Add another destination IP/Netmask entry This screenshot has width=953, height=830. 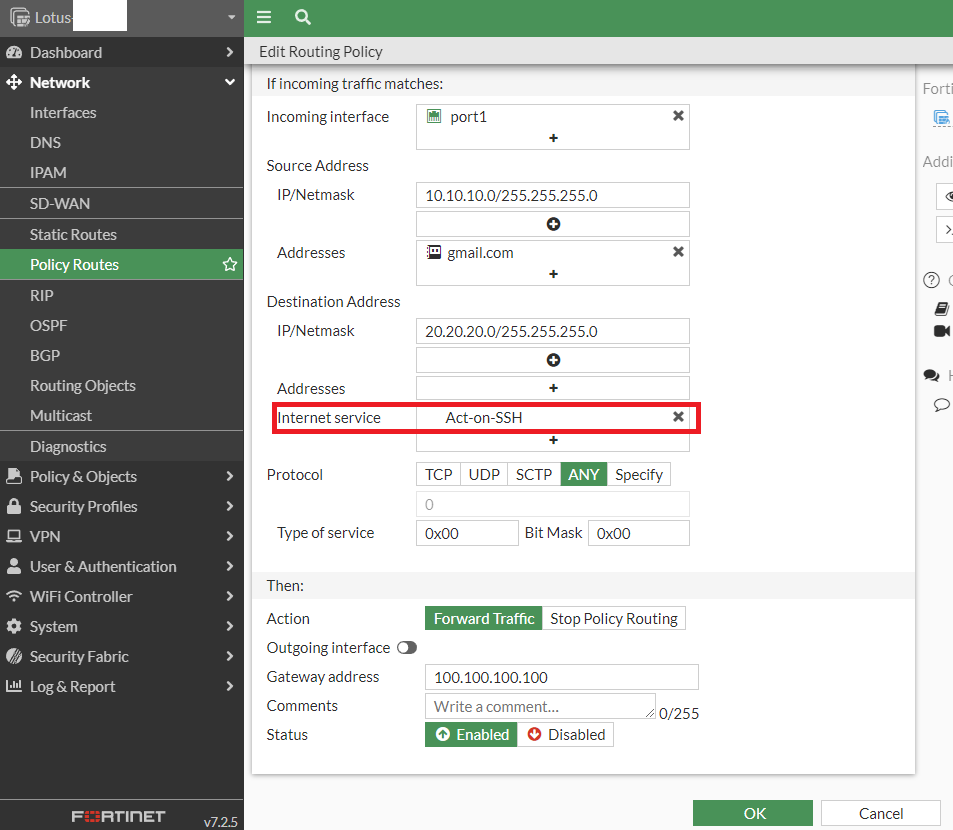coord(553,360)
